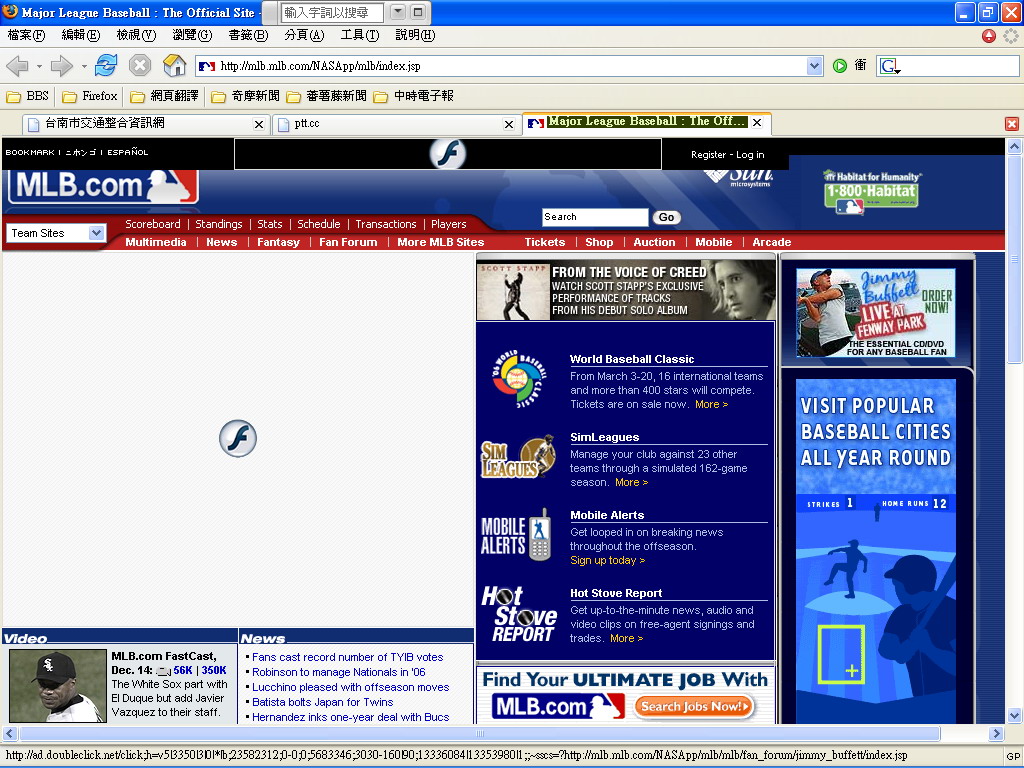Image resolution: width=1024 pixels, height=768 pixels.
Task: Click the browser Reload button
Action: click(106, 66)
